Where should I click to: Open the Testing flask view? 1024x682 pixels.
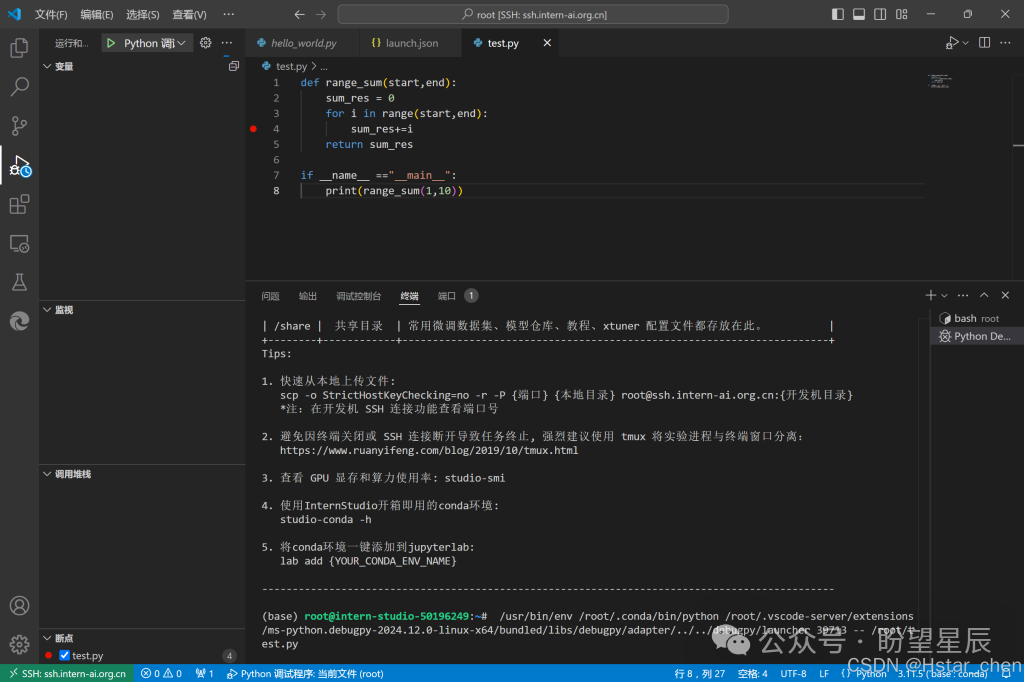(x=19, y=282)
